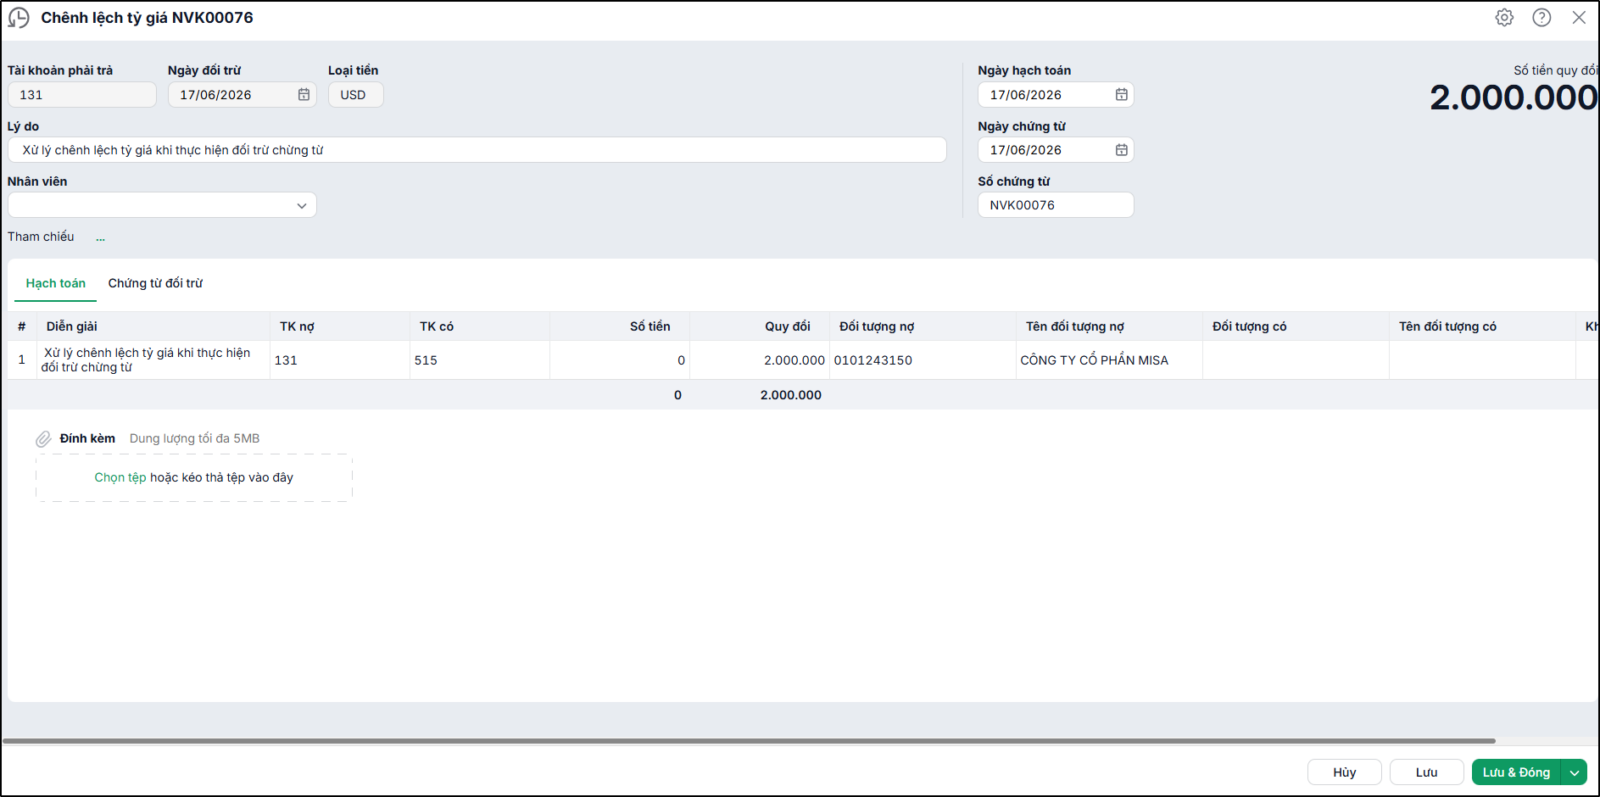Click Đối tượng nợ column header
The image size is (1600, 797).
click(923, 327)
